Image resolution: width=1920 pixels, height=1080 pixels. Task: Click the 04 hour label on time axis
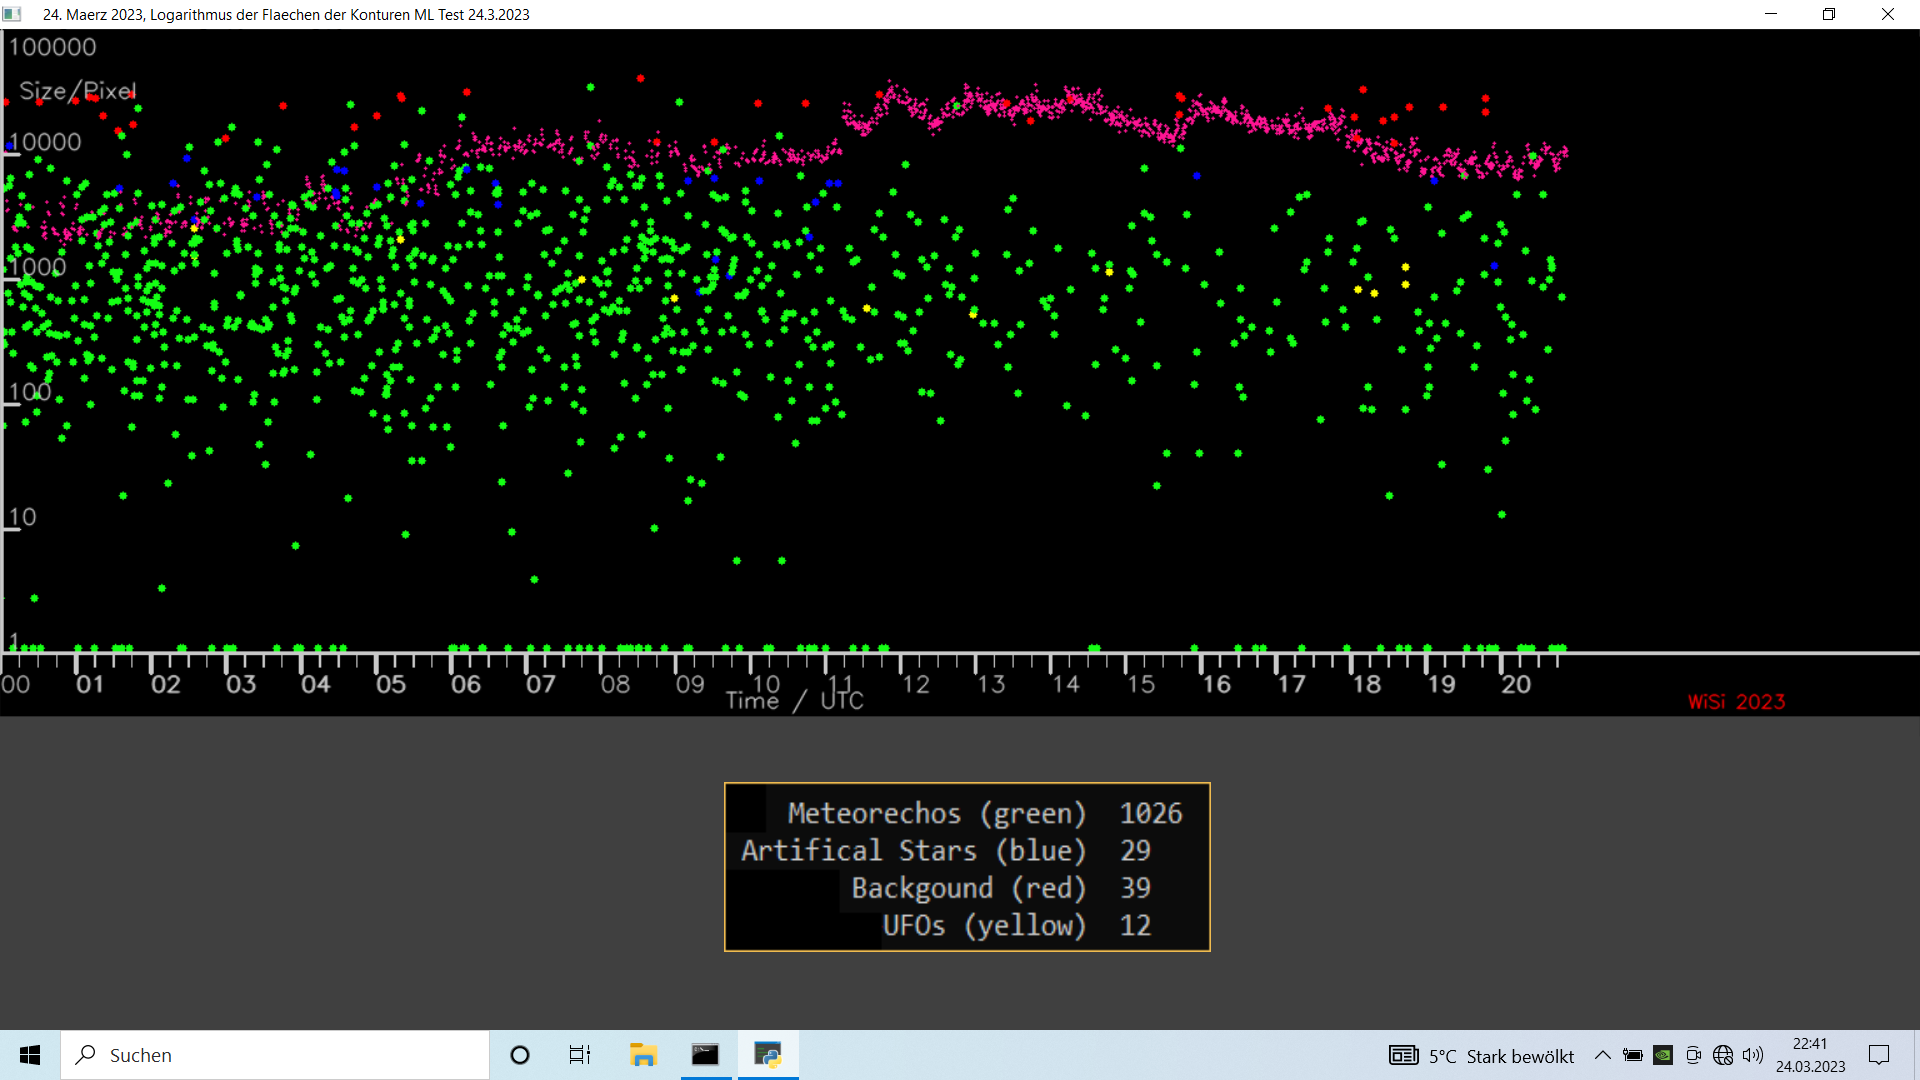coord(316,685)
